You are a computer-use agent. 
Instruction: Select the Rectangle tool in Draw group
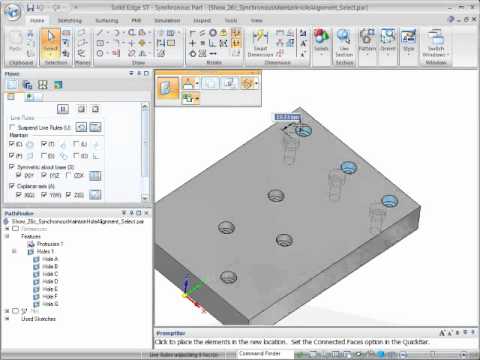tap(100, 43)
